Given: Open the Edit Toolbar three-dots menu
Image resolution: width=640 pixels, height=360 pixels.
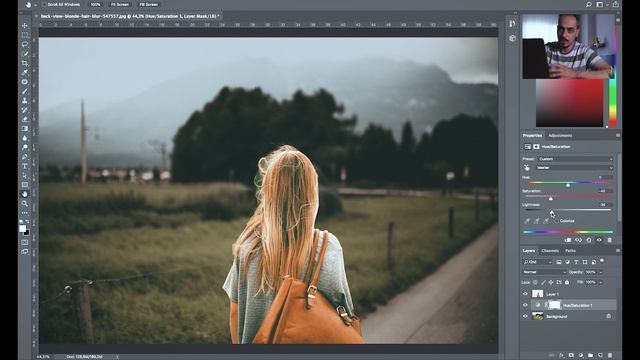Looking at the screenshot, I should click(x=25, y=213).
